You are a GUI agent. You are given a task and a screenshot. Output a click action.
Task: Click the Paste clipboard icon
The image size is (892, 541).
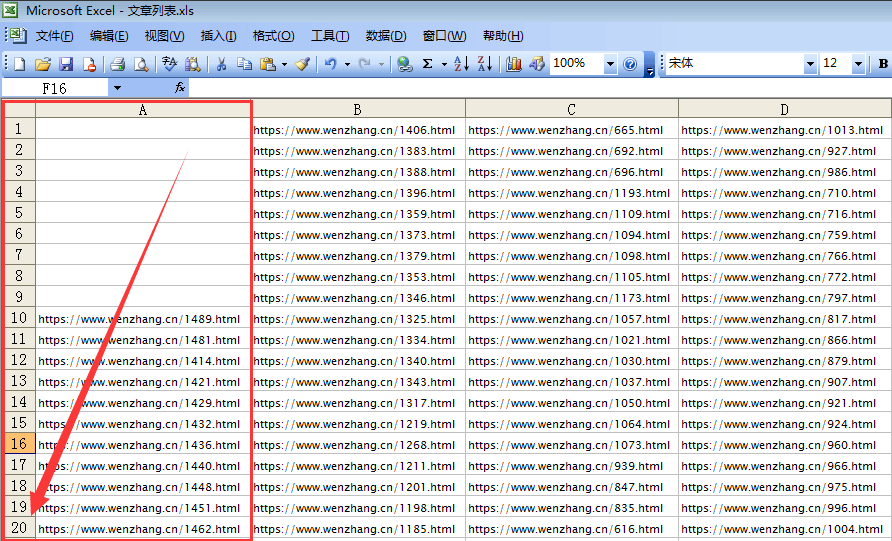268,64
